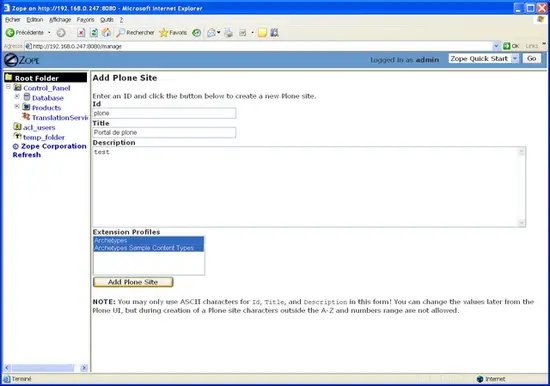This screenshot has height=386, width=550.
Task: Open the Products link
Action: [46, 108]
